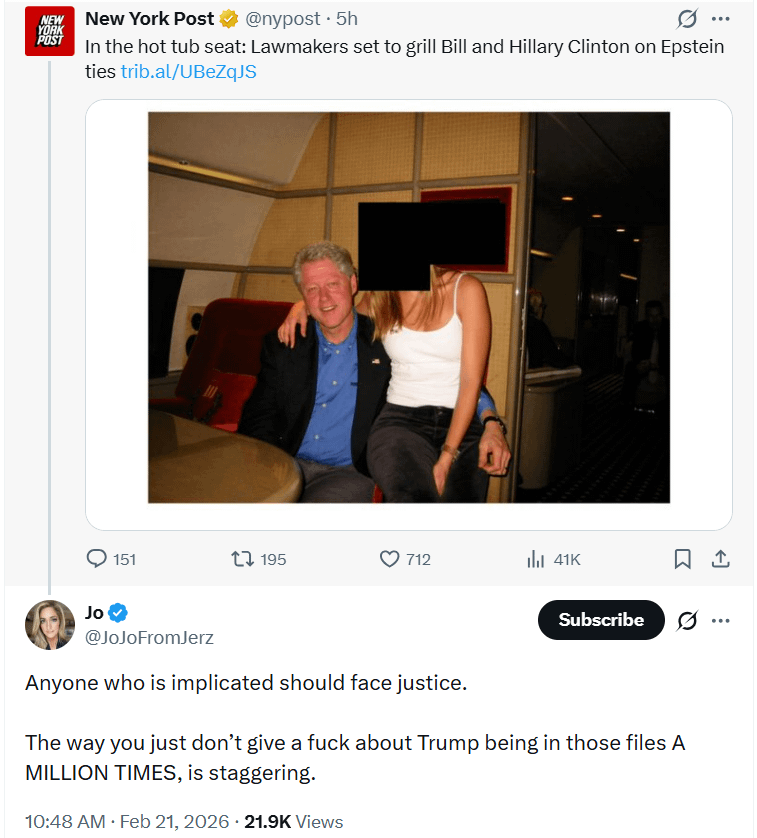Viewport: 757px width, 838px height.
Task: Reply to the New York Post tweet
Action: pyautogui.click(x=98, y=559)
